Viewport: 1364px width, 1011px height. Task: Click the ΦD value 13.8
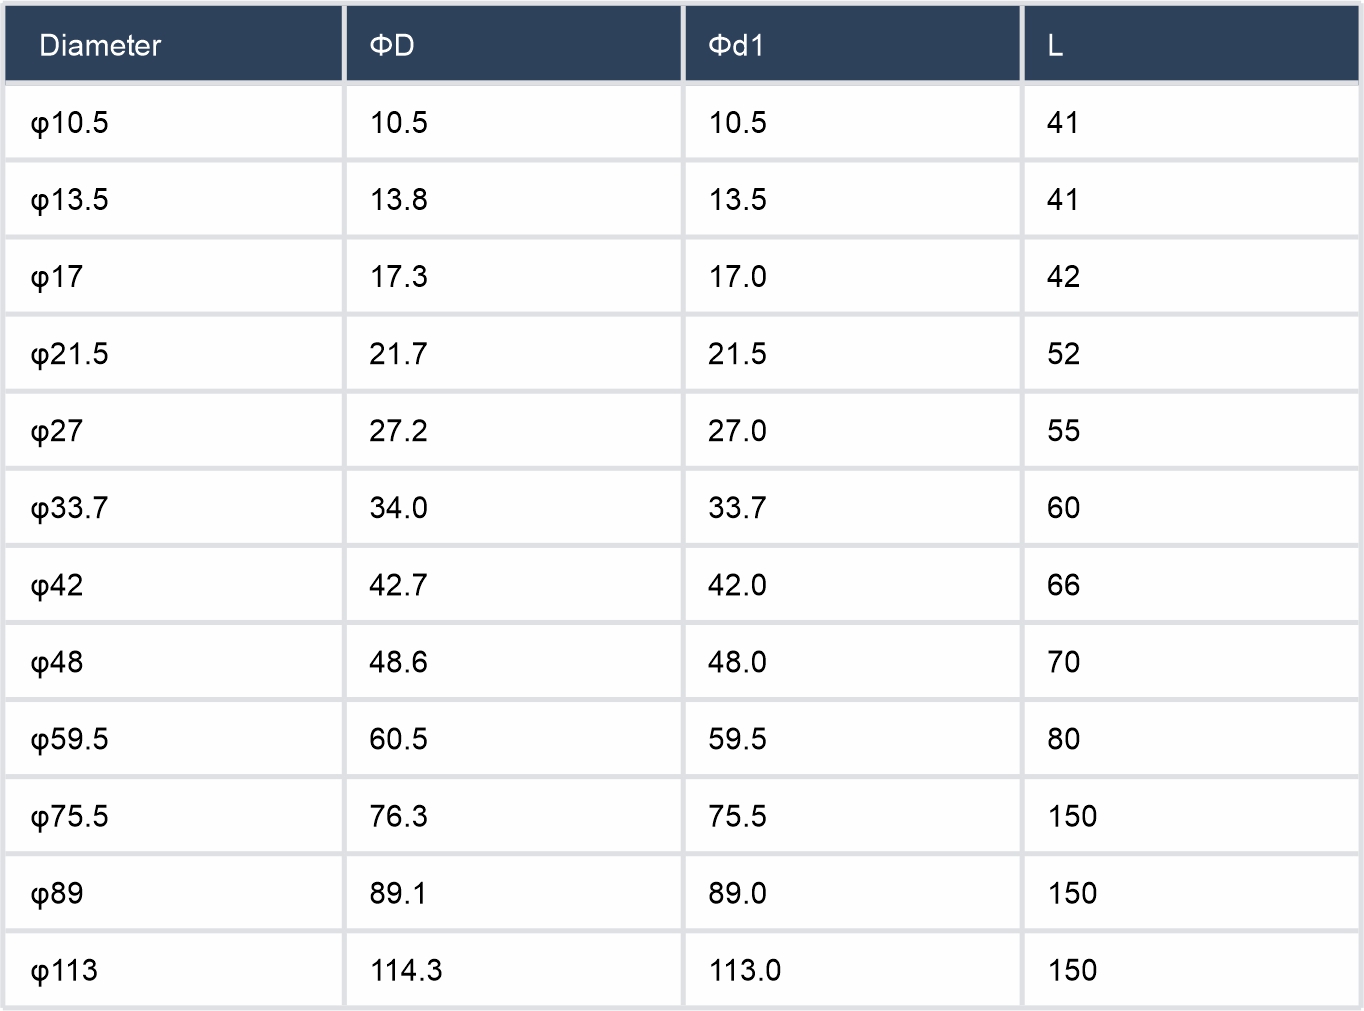[x=399, y=200]
